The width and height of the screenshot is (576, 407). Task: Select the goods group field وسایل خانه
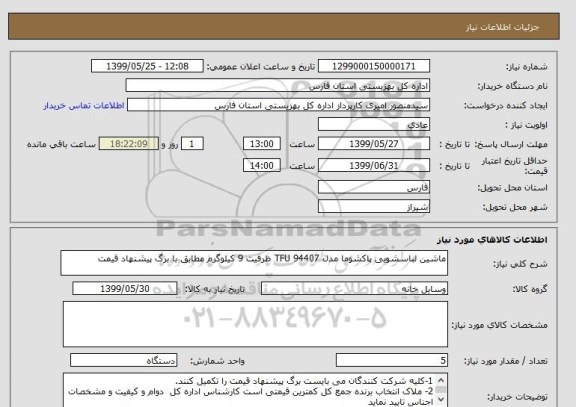click(x=354, y=289)
